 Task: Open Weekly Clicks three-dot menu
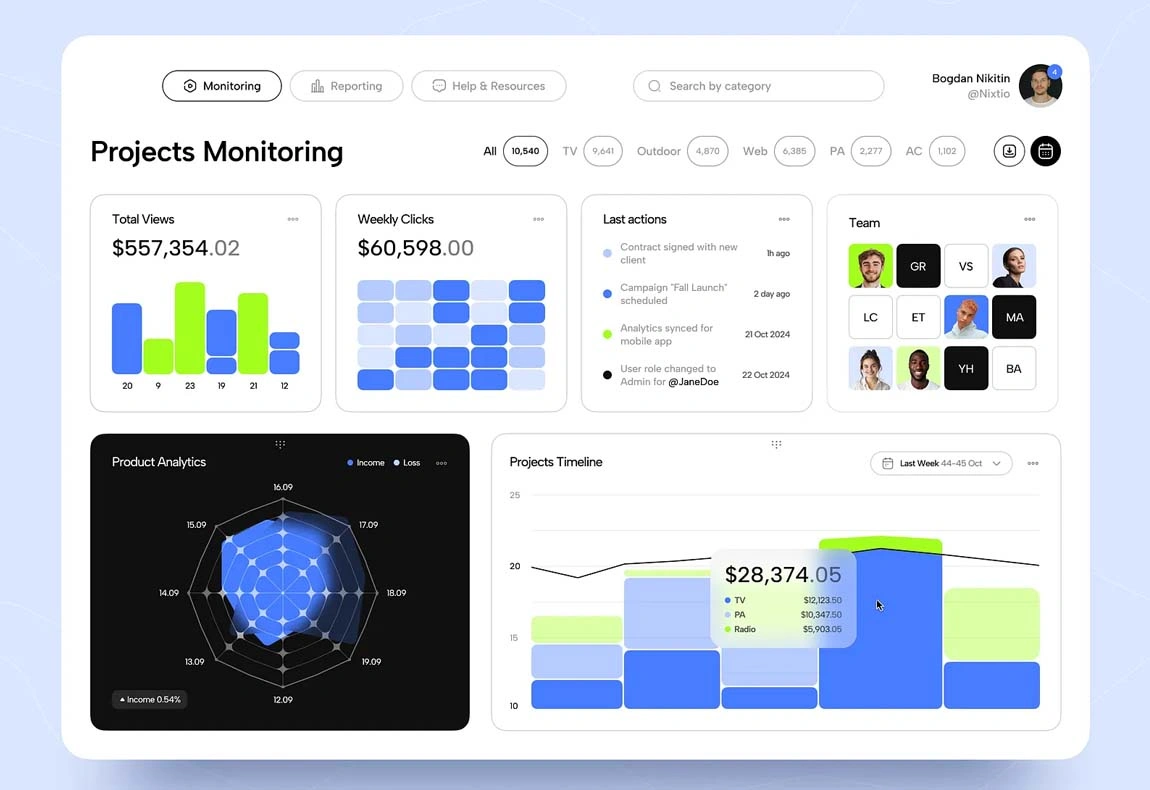coord(538,219)
